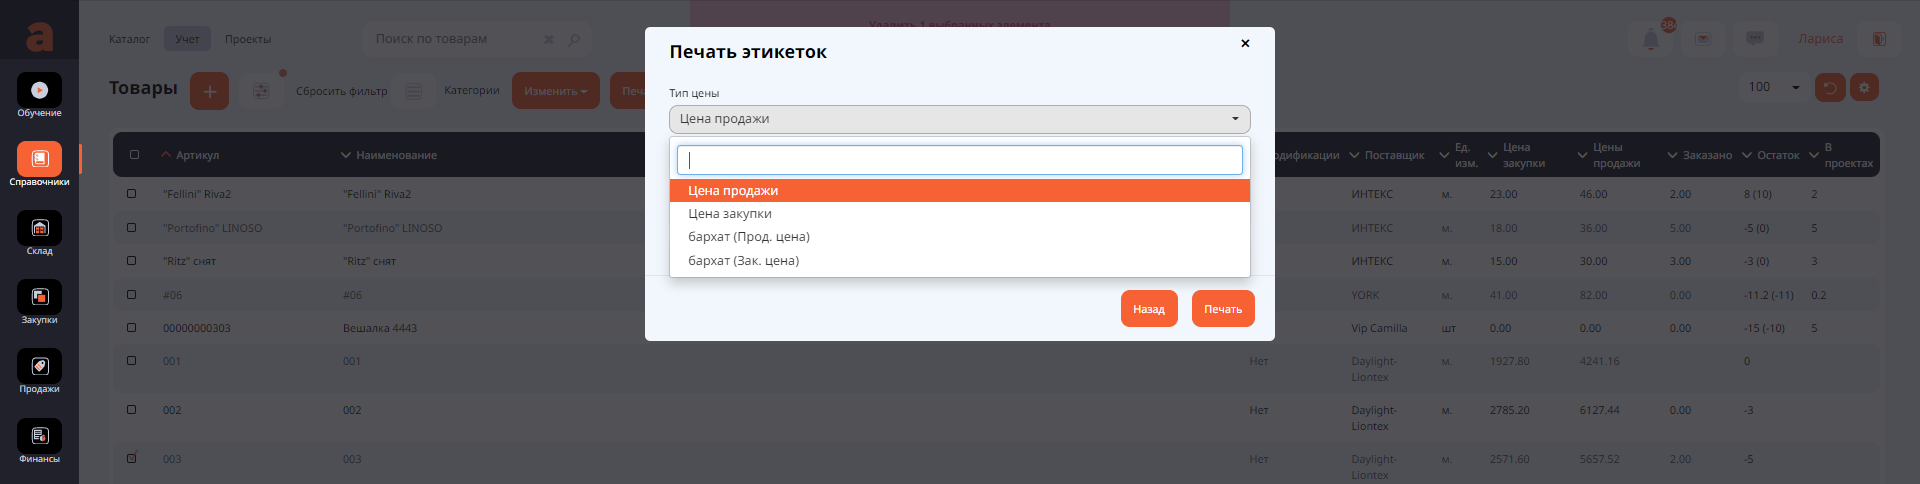Image resolution: width=1920 pixels, height=484 pixels.
Task: Check the row checkbox for 00000000303
Action: tap(132, 328)
